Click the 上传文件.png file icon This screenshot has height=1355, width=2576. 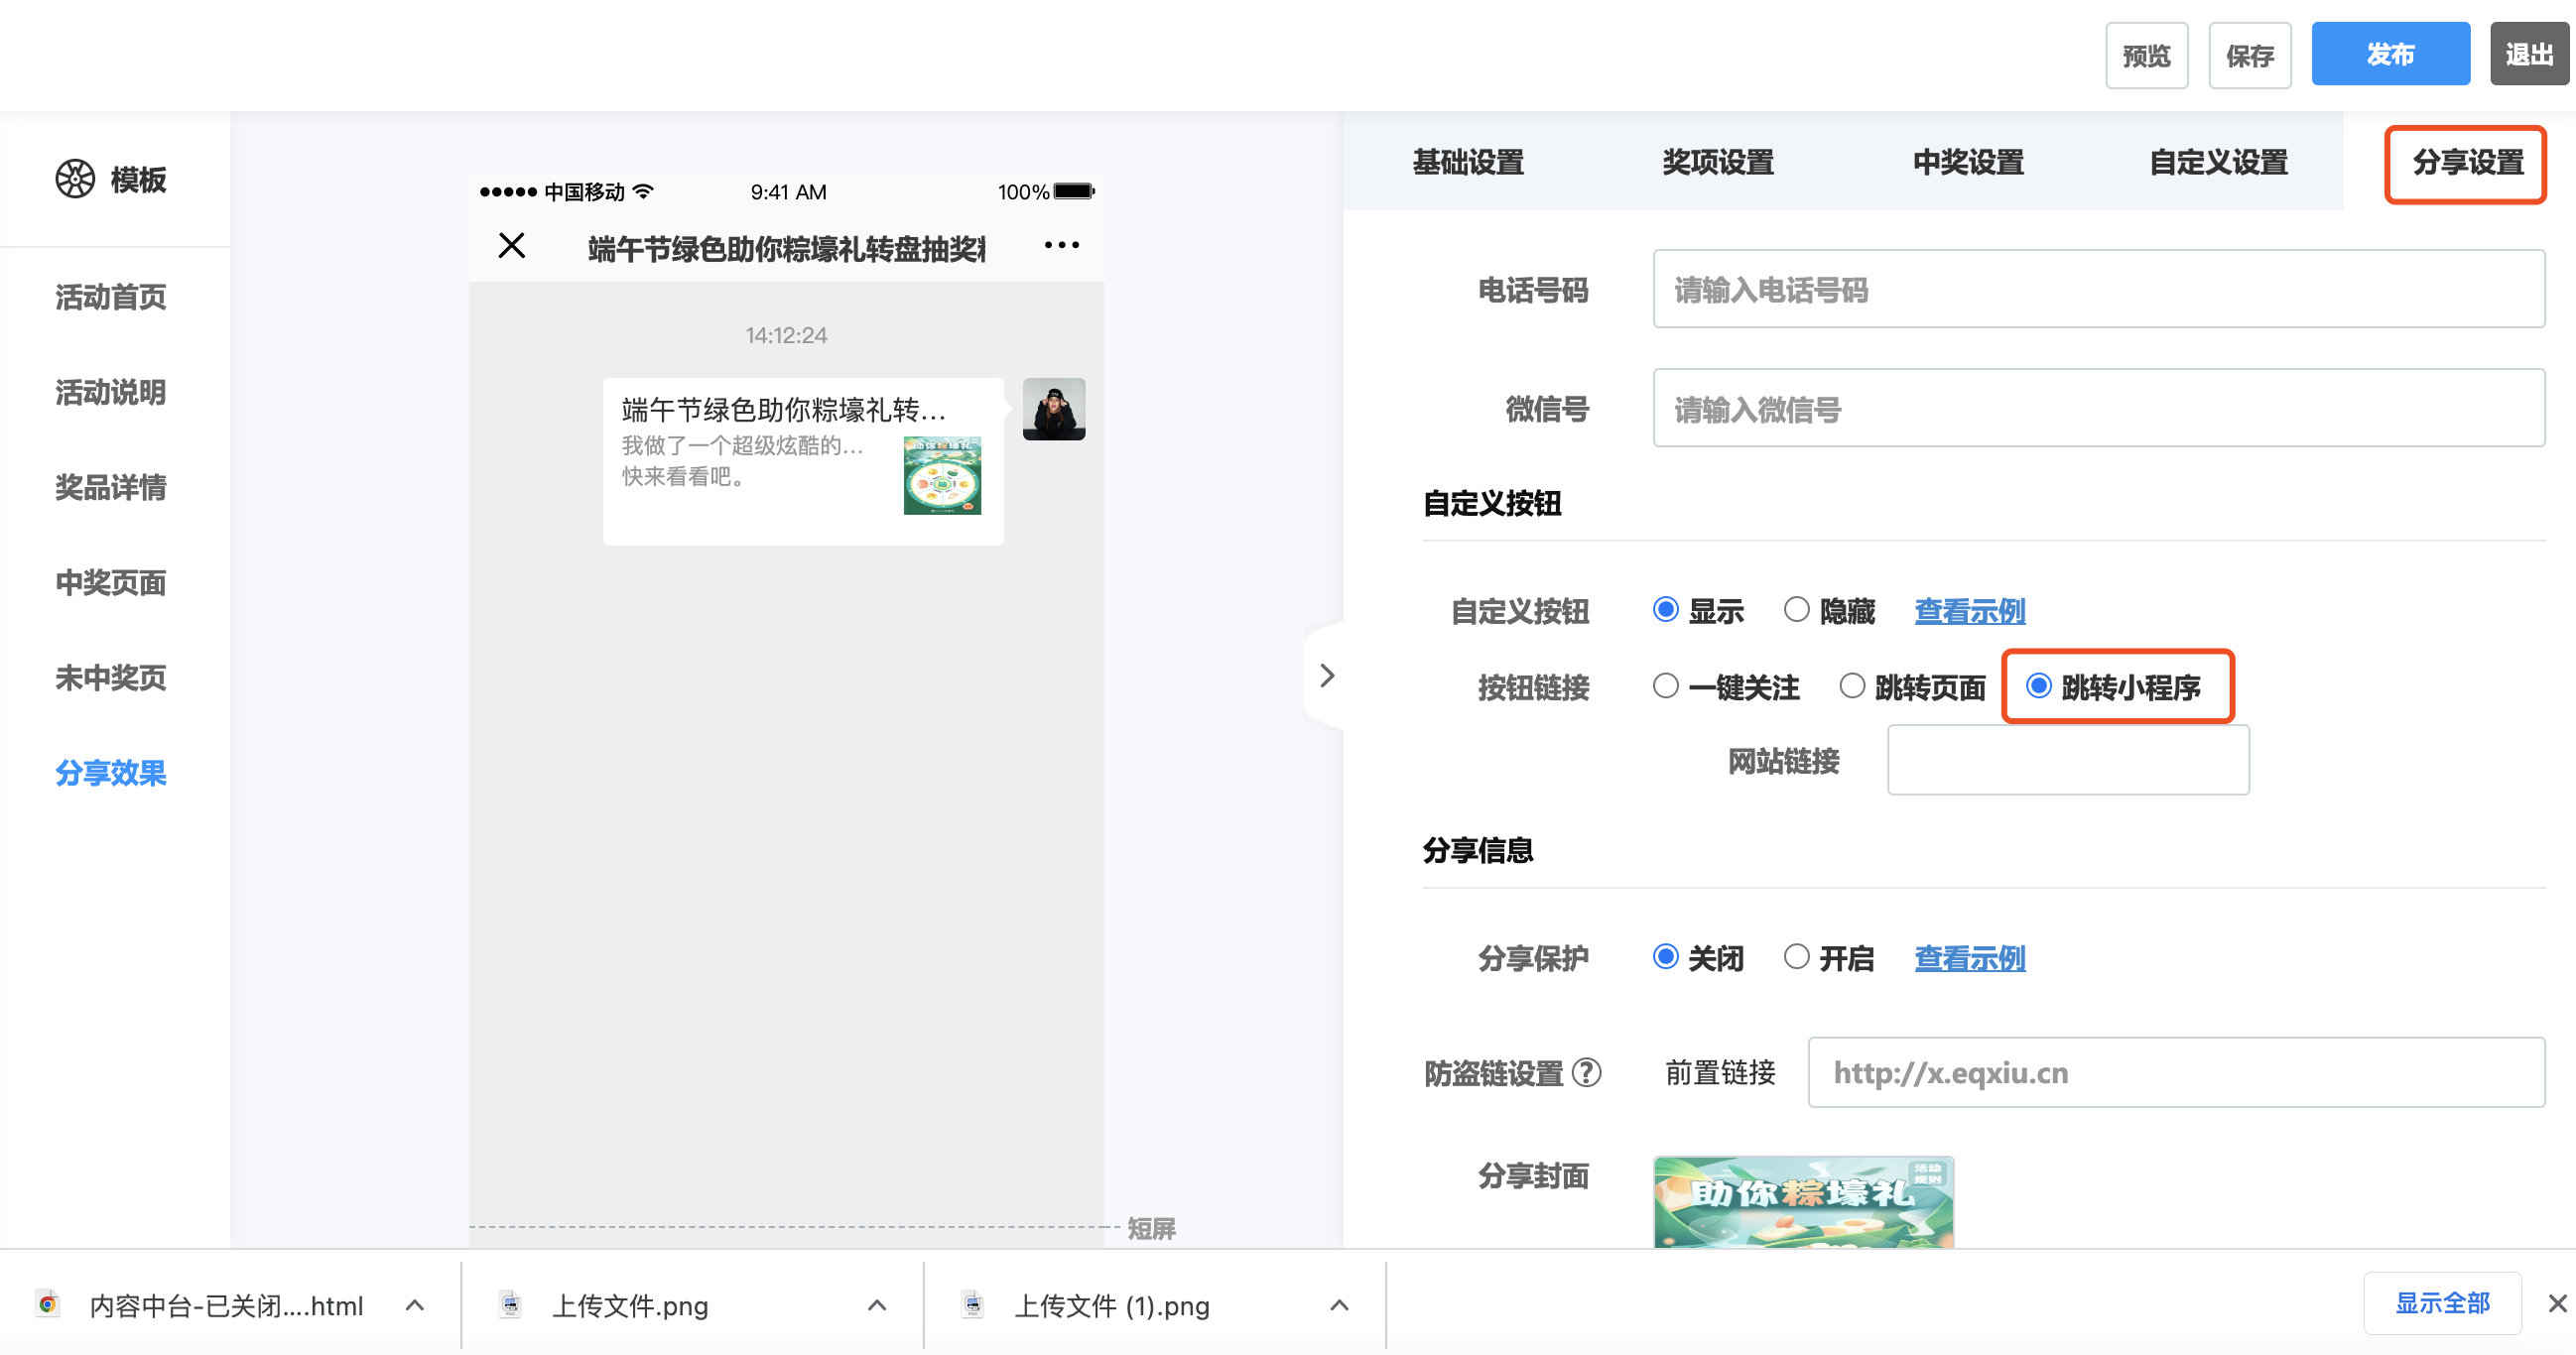click(x=510, y=1304)
